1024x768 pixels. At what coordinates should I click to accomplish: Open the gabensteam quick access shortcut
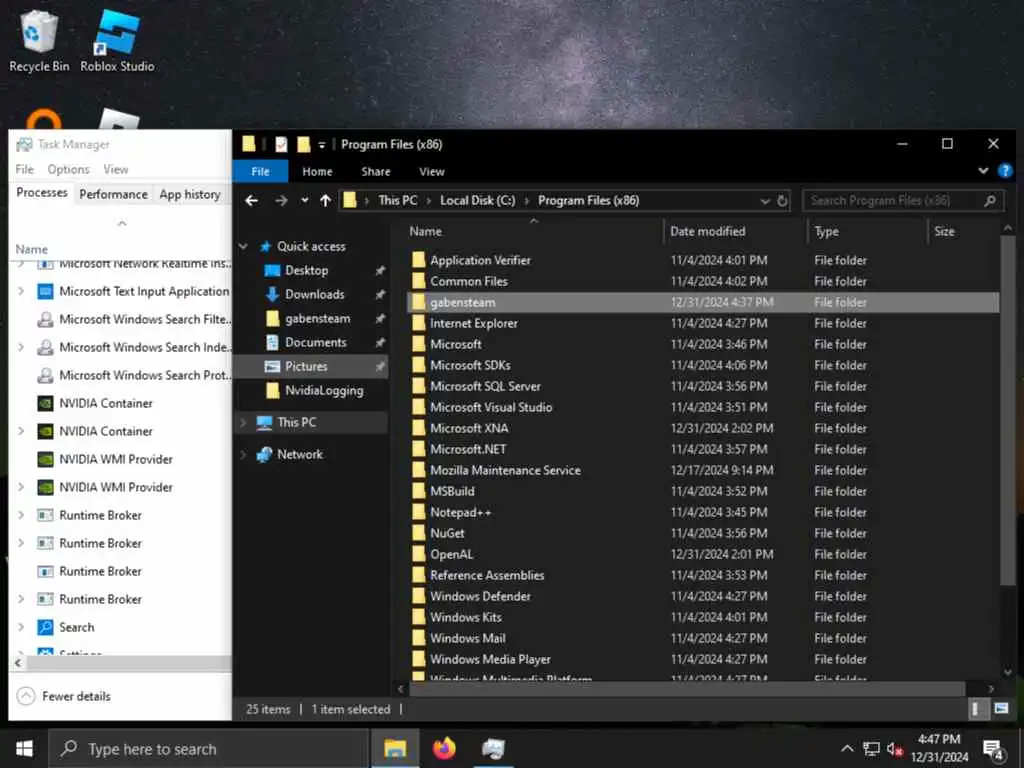(x=317, y=319)
